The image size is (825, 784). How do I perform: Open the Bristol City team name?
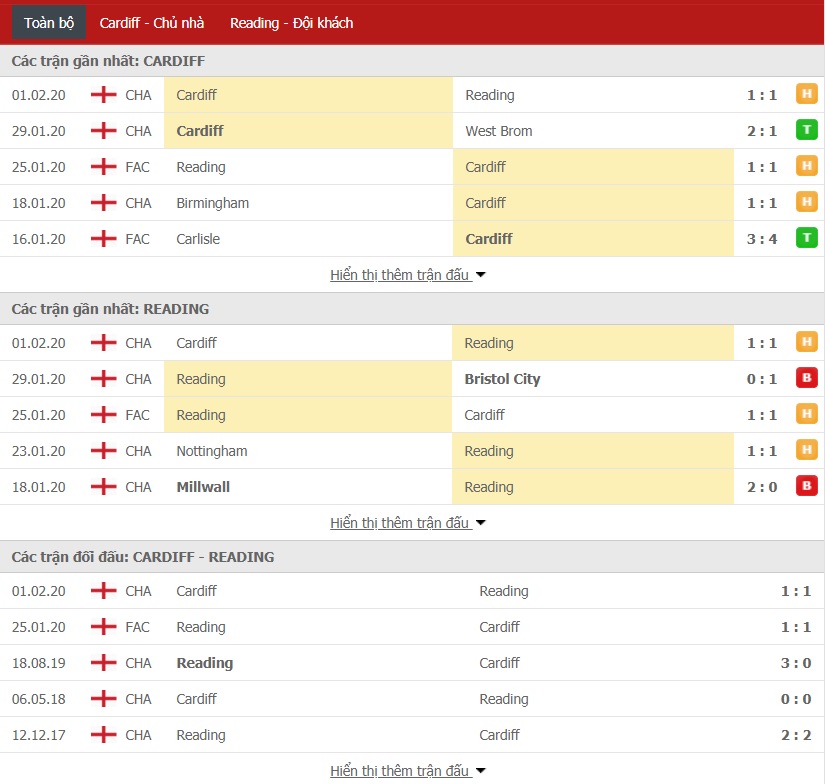click(502, 379)
